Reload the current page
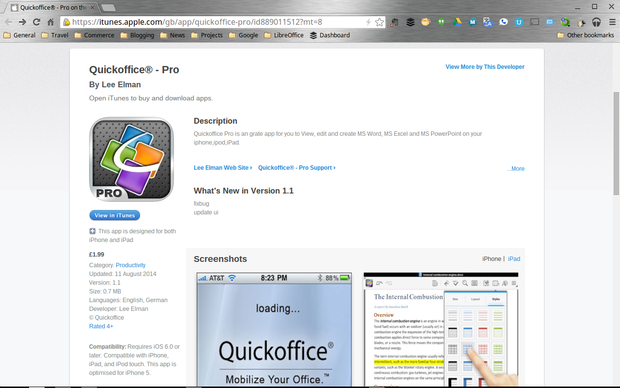The width and height of the screenshot is (620, 388). [36, 22]
